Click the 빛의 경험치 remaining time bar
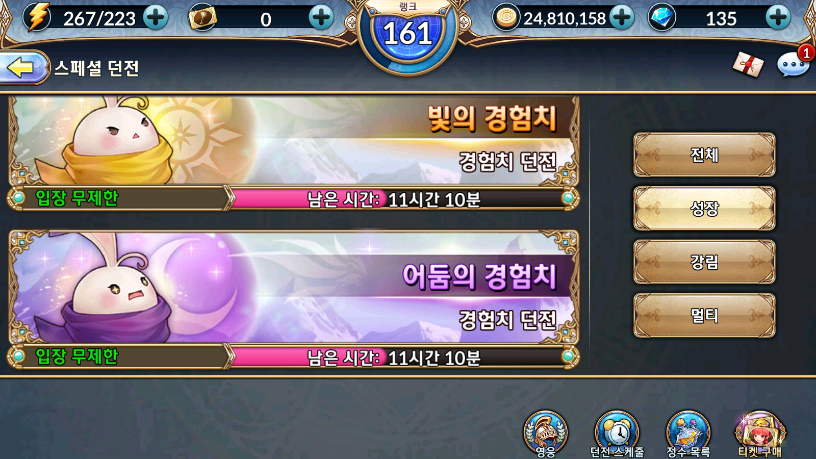 tap(398, 199)
